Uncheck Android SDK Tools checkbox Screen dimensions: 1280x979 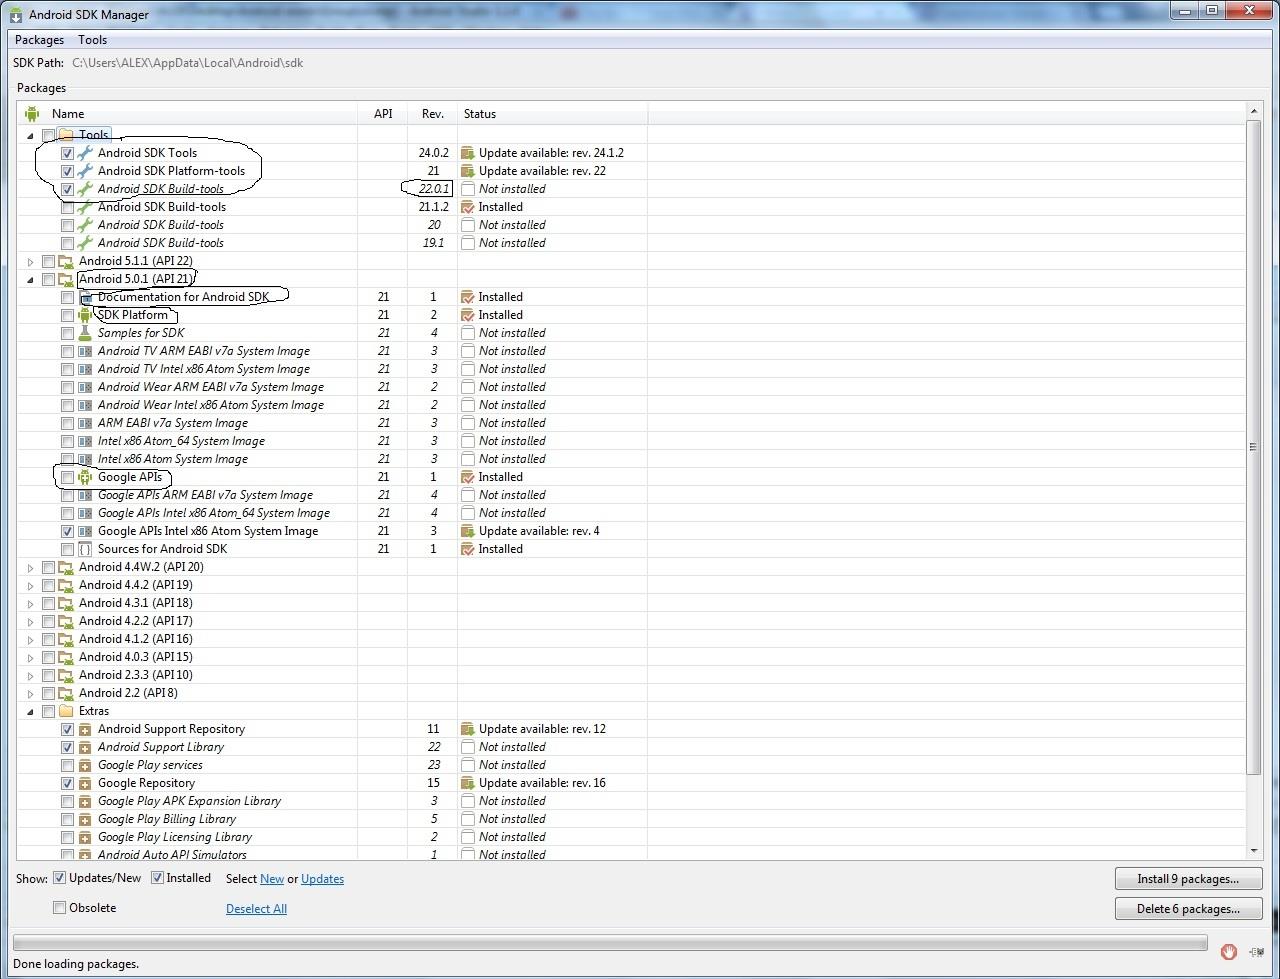67,153
